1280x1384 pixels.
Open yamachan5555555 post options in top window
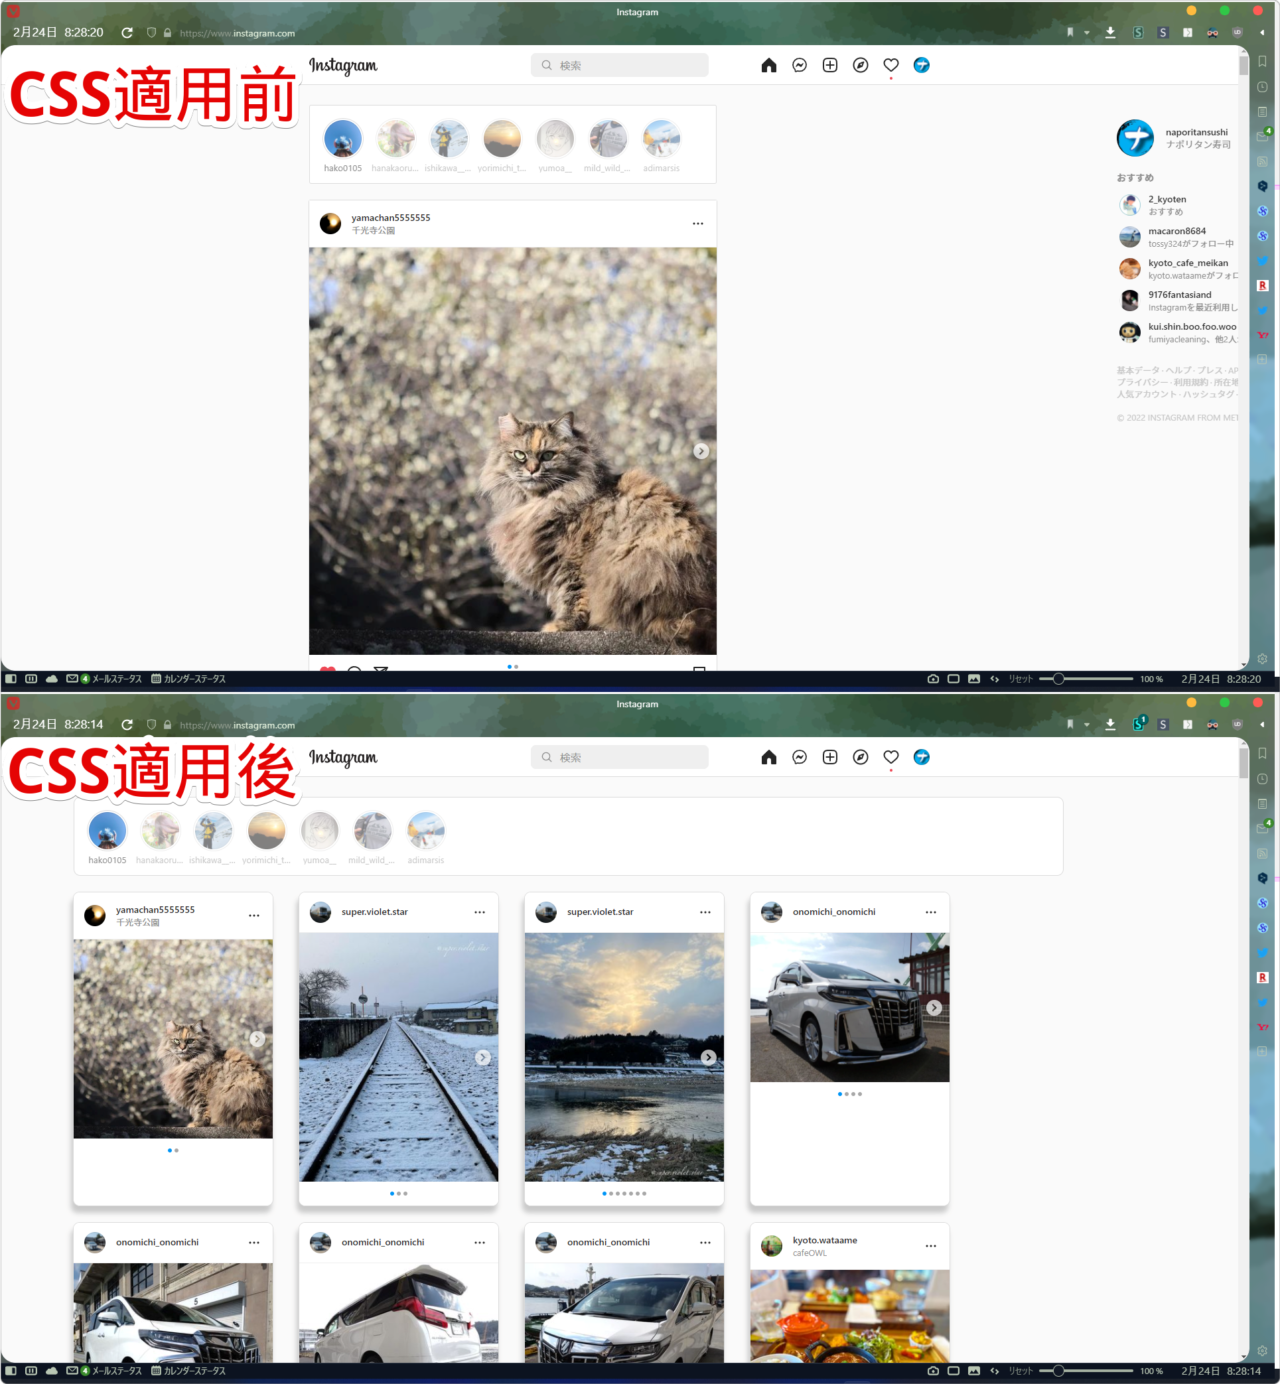click(698, 224)
